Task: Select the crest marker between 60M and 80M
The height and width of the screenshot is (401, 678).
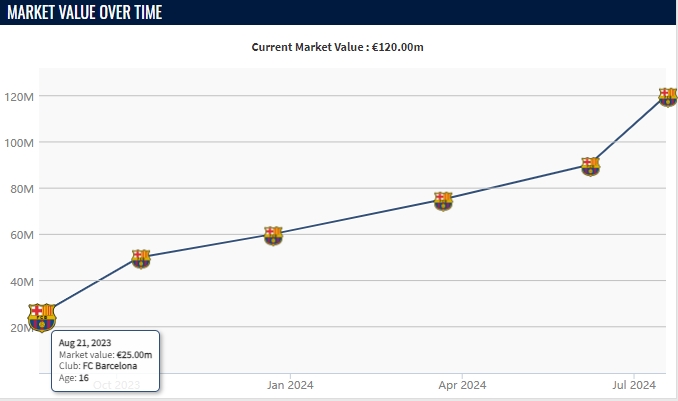Action: click(443, 200)
